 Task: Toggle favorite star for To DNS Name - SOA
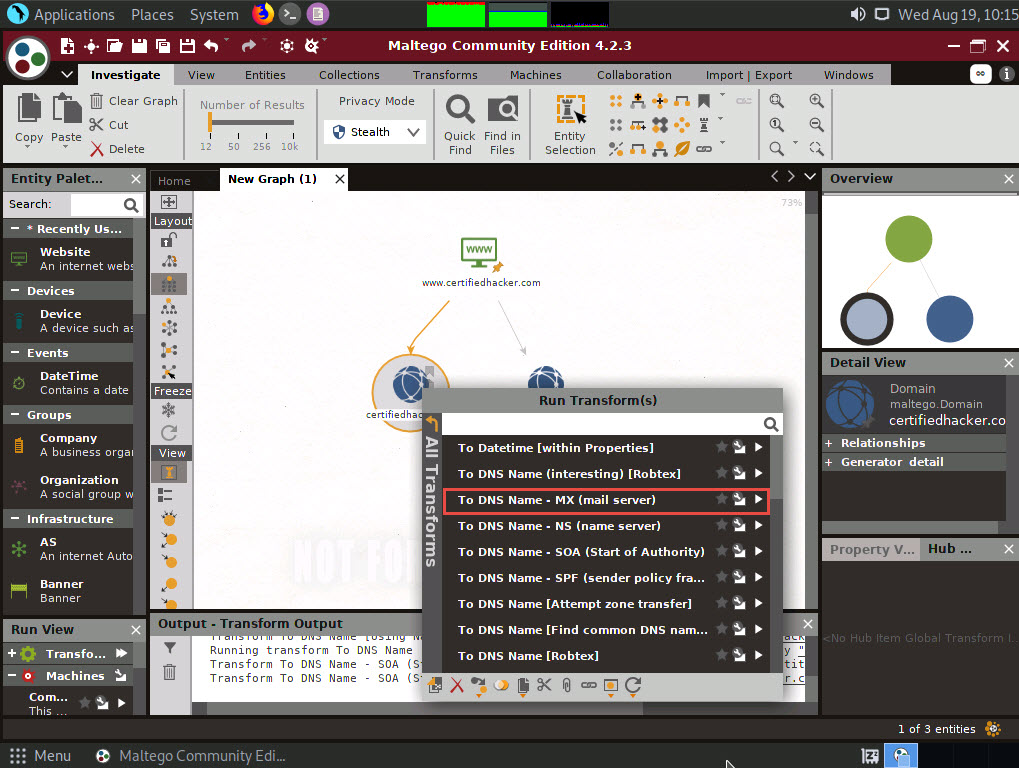721,551
